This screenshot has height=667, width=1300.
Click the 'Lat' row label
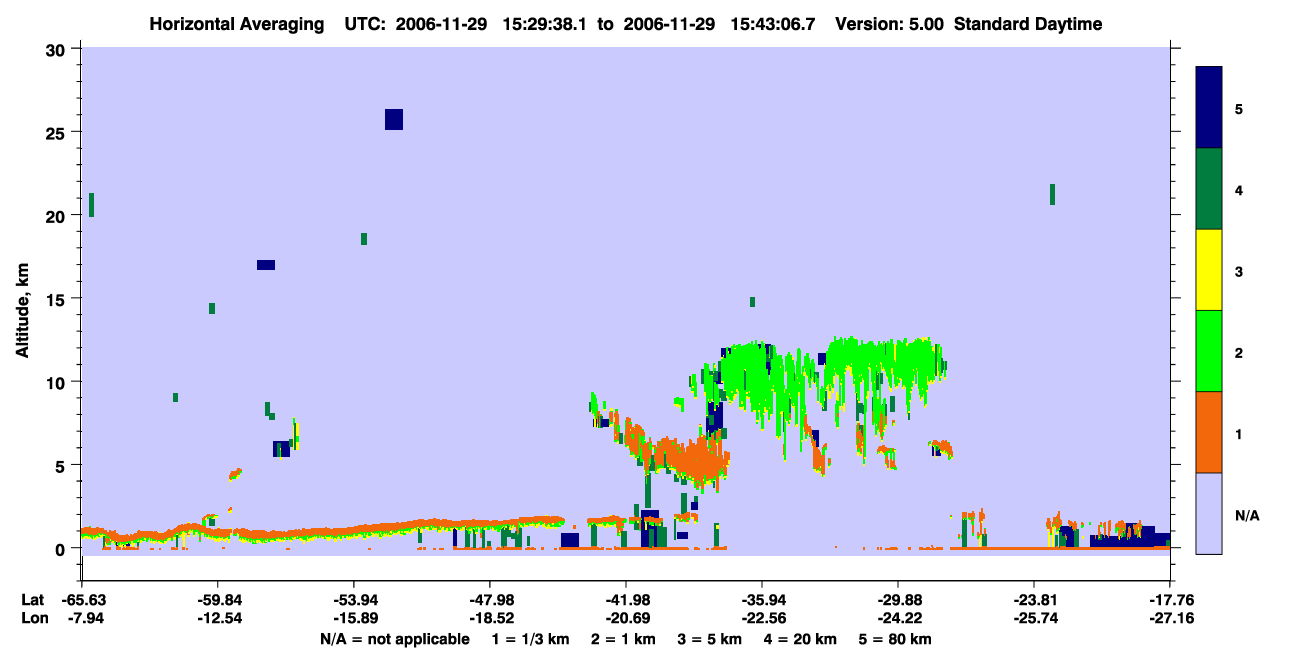tap(31, 600)
